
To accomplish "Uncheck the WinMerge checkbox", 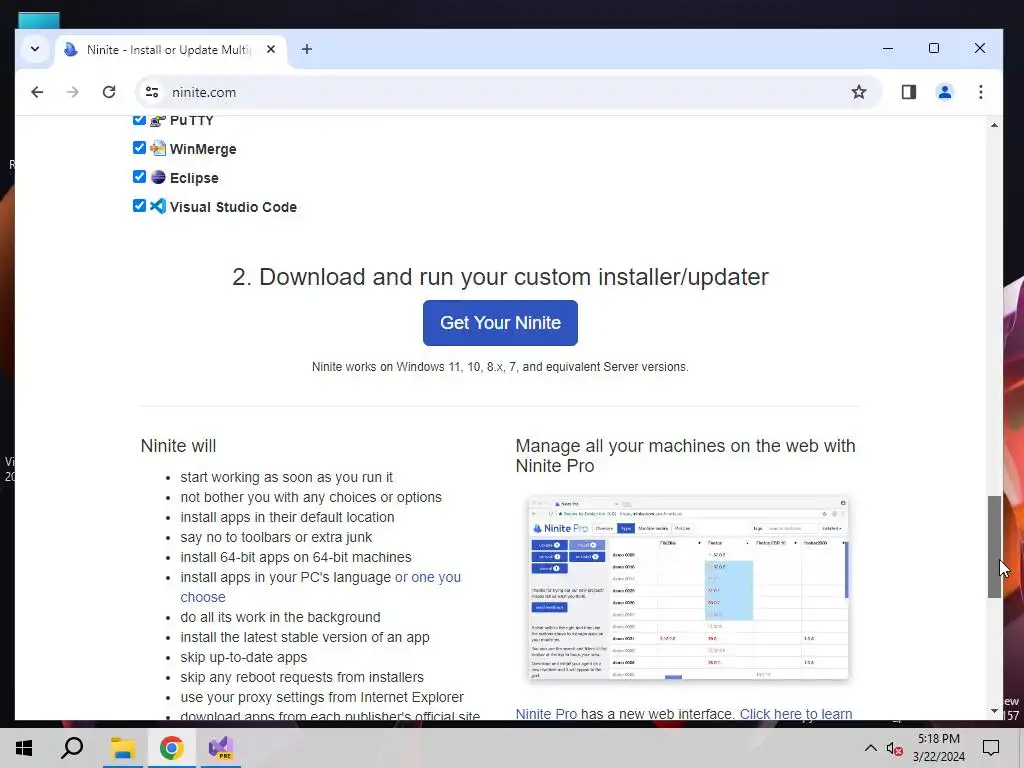I will click(139, 148).
